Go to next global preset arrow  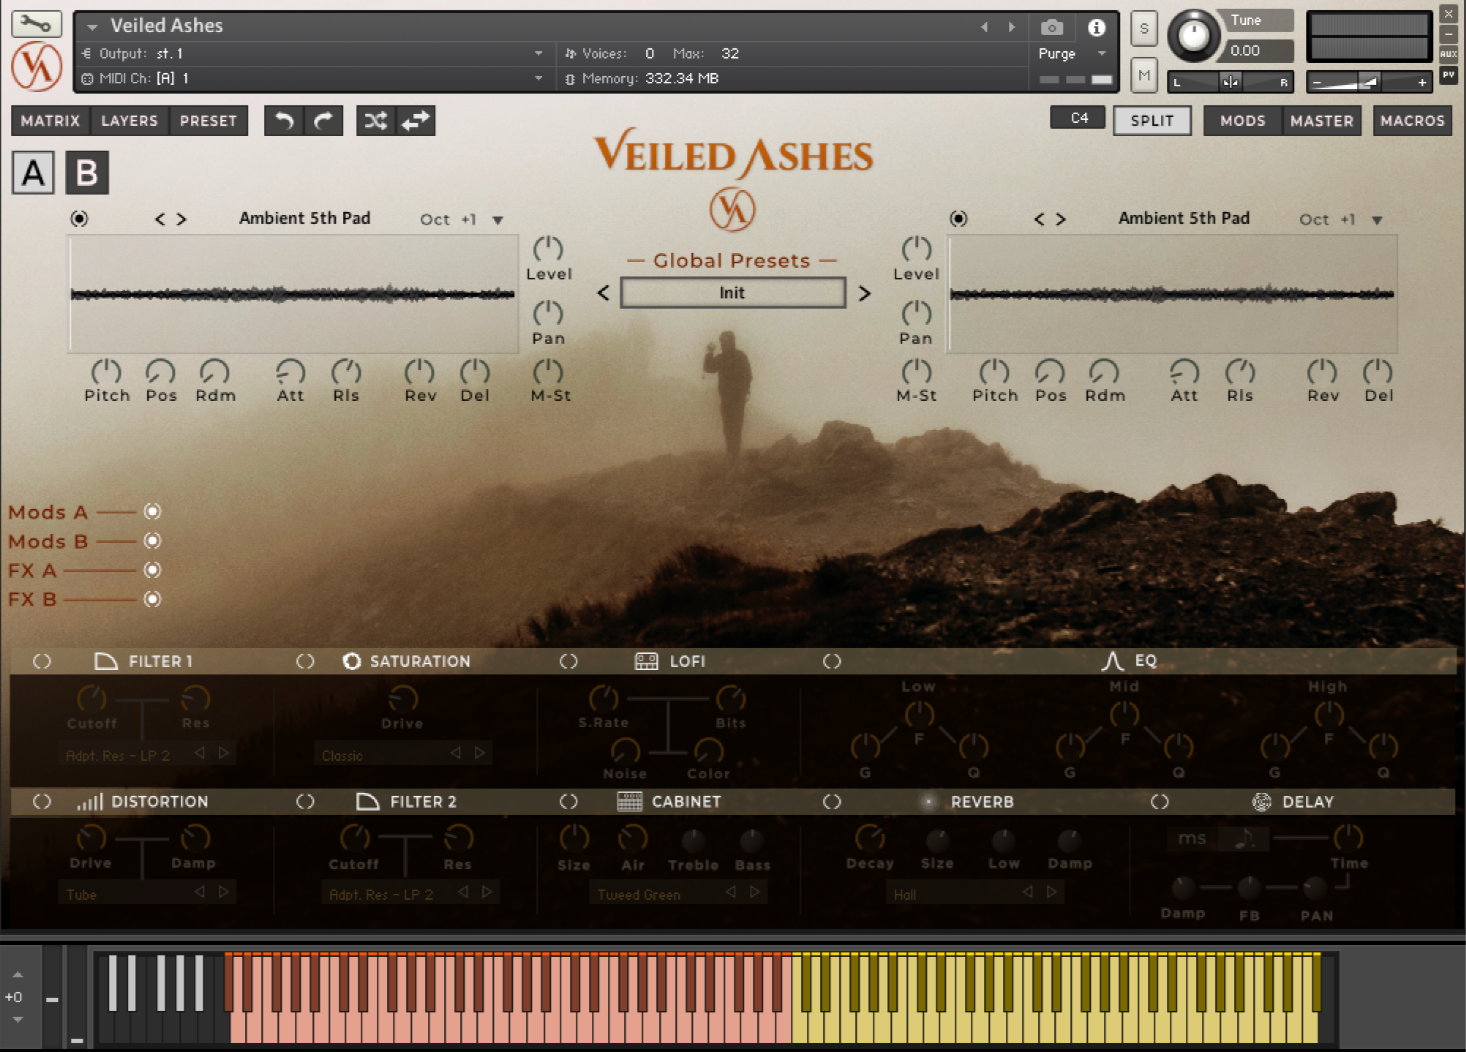[x=865, y=293]
